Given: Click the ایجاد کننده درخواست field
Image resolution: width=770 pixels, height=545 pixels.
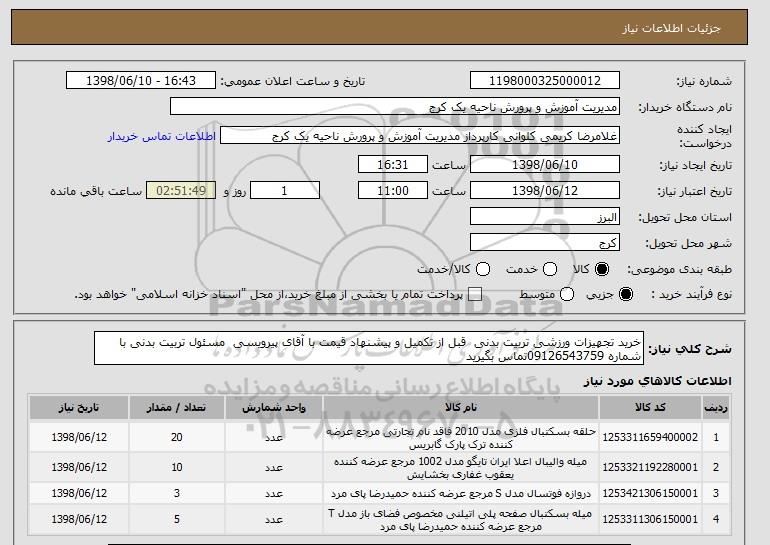Looking at the screenshot, I should (x=420, y=136).
